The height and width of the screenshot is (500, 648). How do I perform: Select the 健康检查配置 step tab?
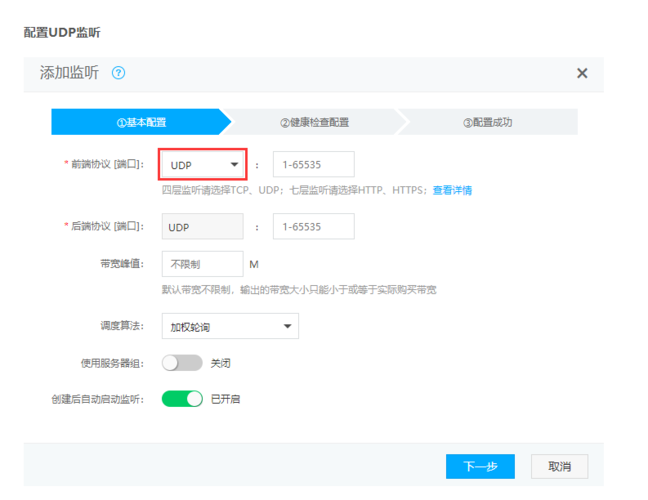point(314,122)
